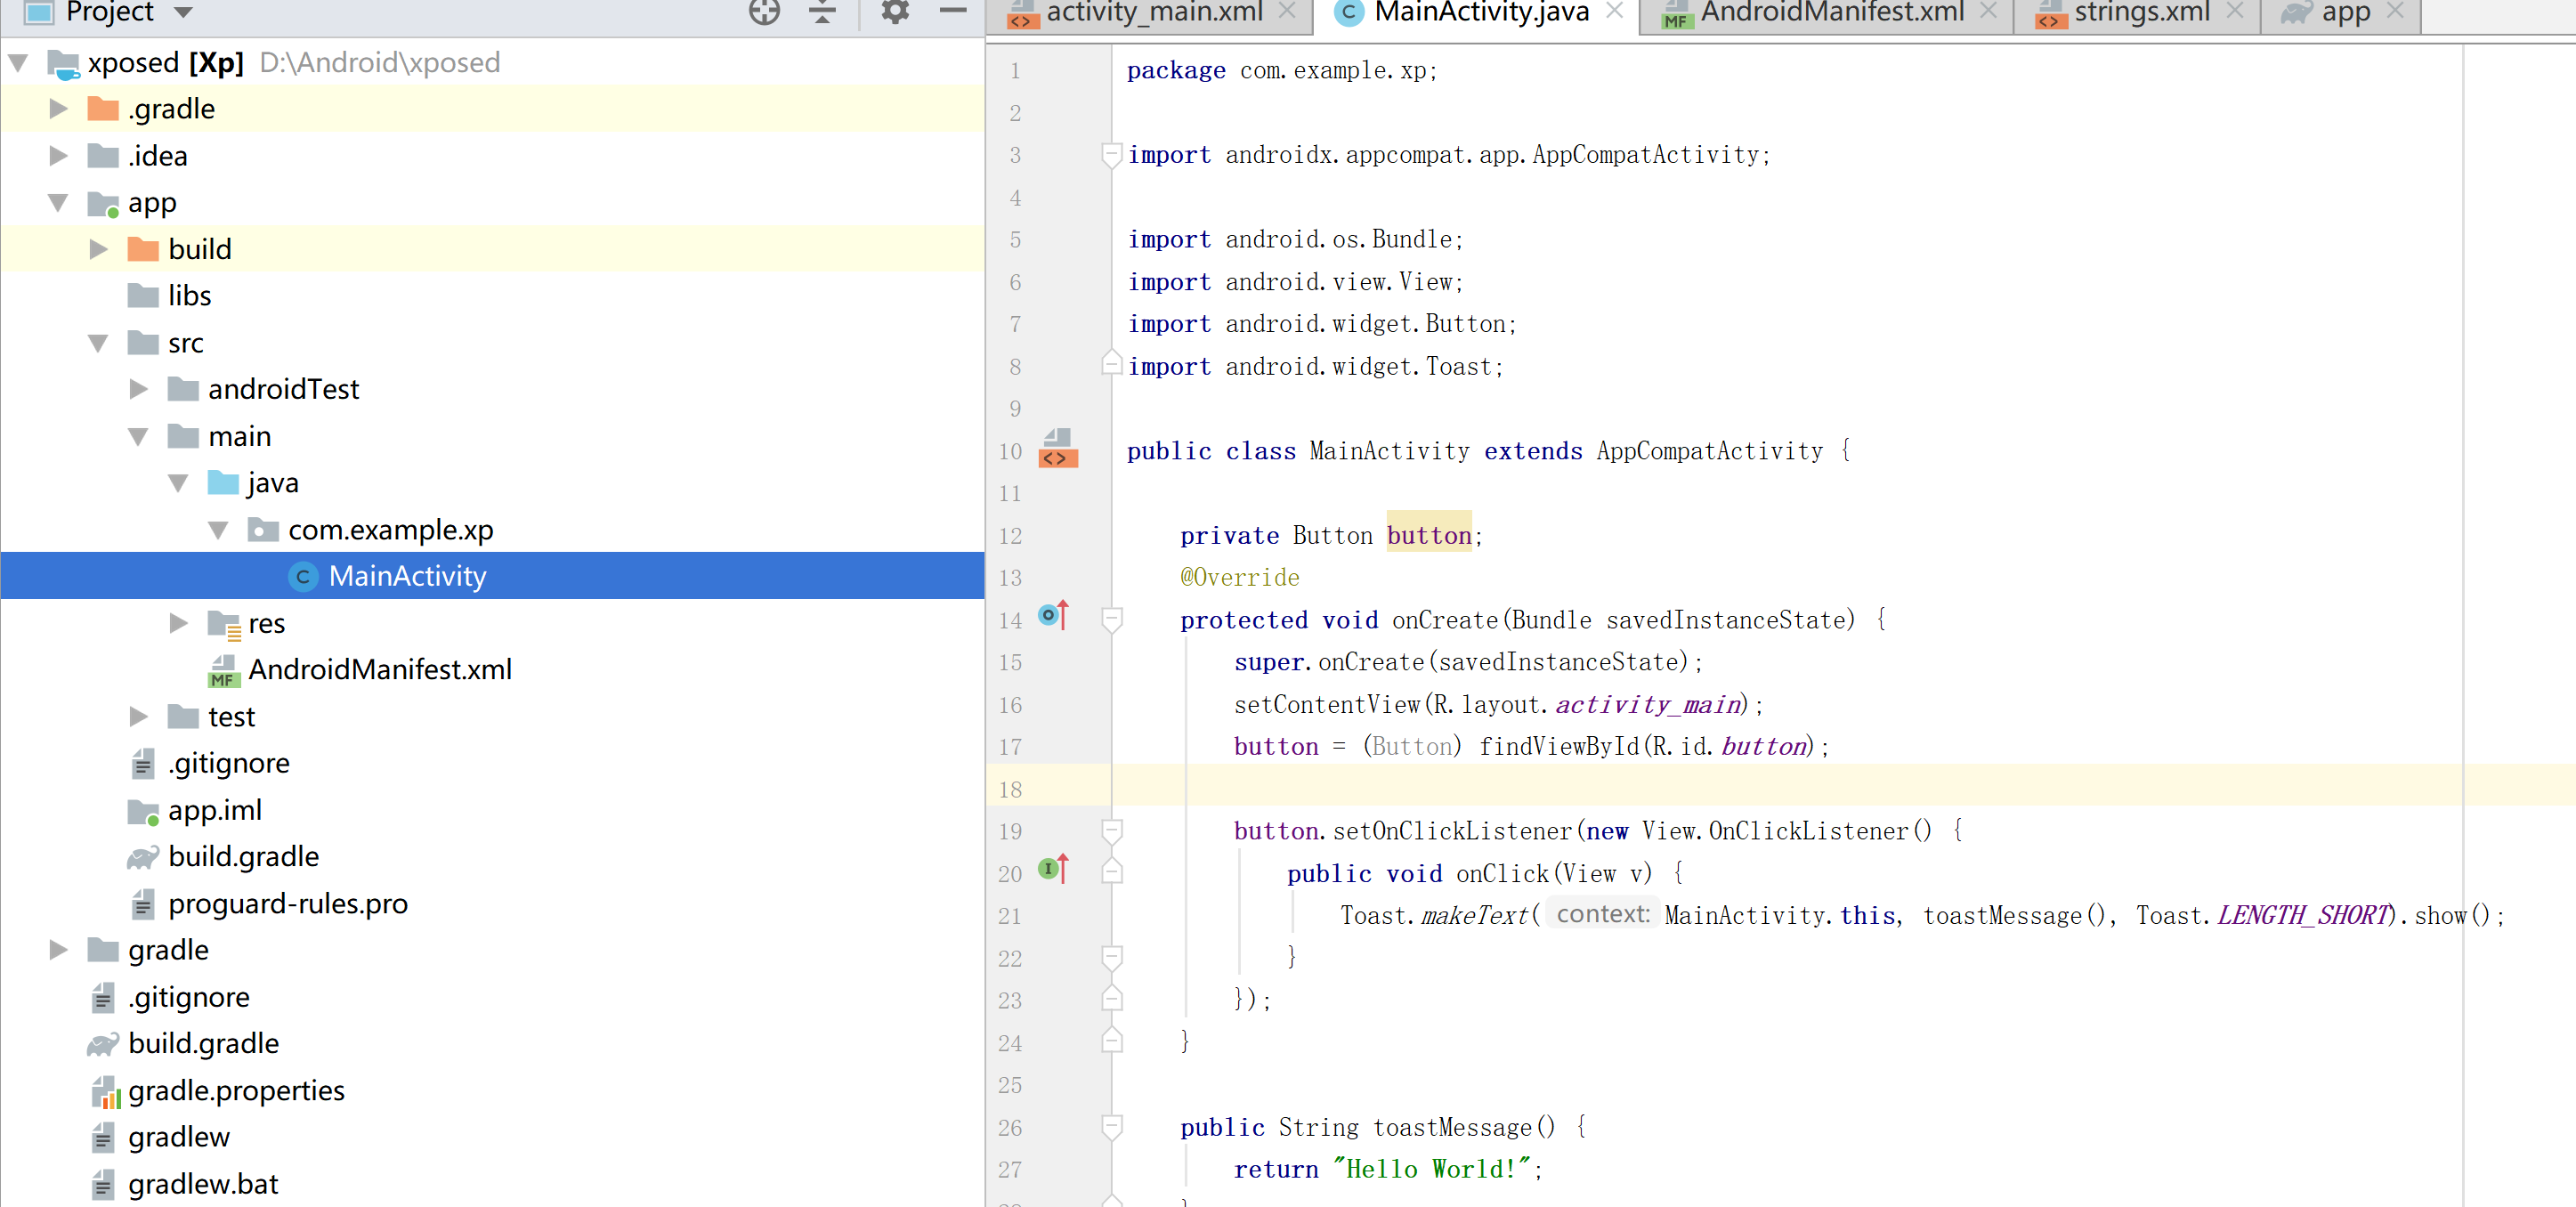Close the activity_main.xml tab

click(1287, 11)
